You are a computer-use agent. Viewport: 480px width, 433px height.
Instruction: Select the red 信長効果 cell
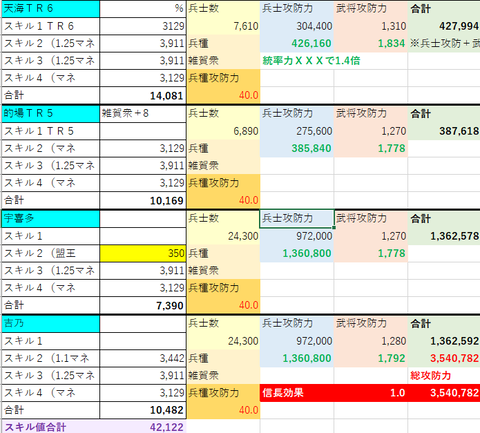[297, 393]
